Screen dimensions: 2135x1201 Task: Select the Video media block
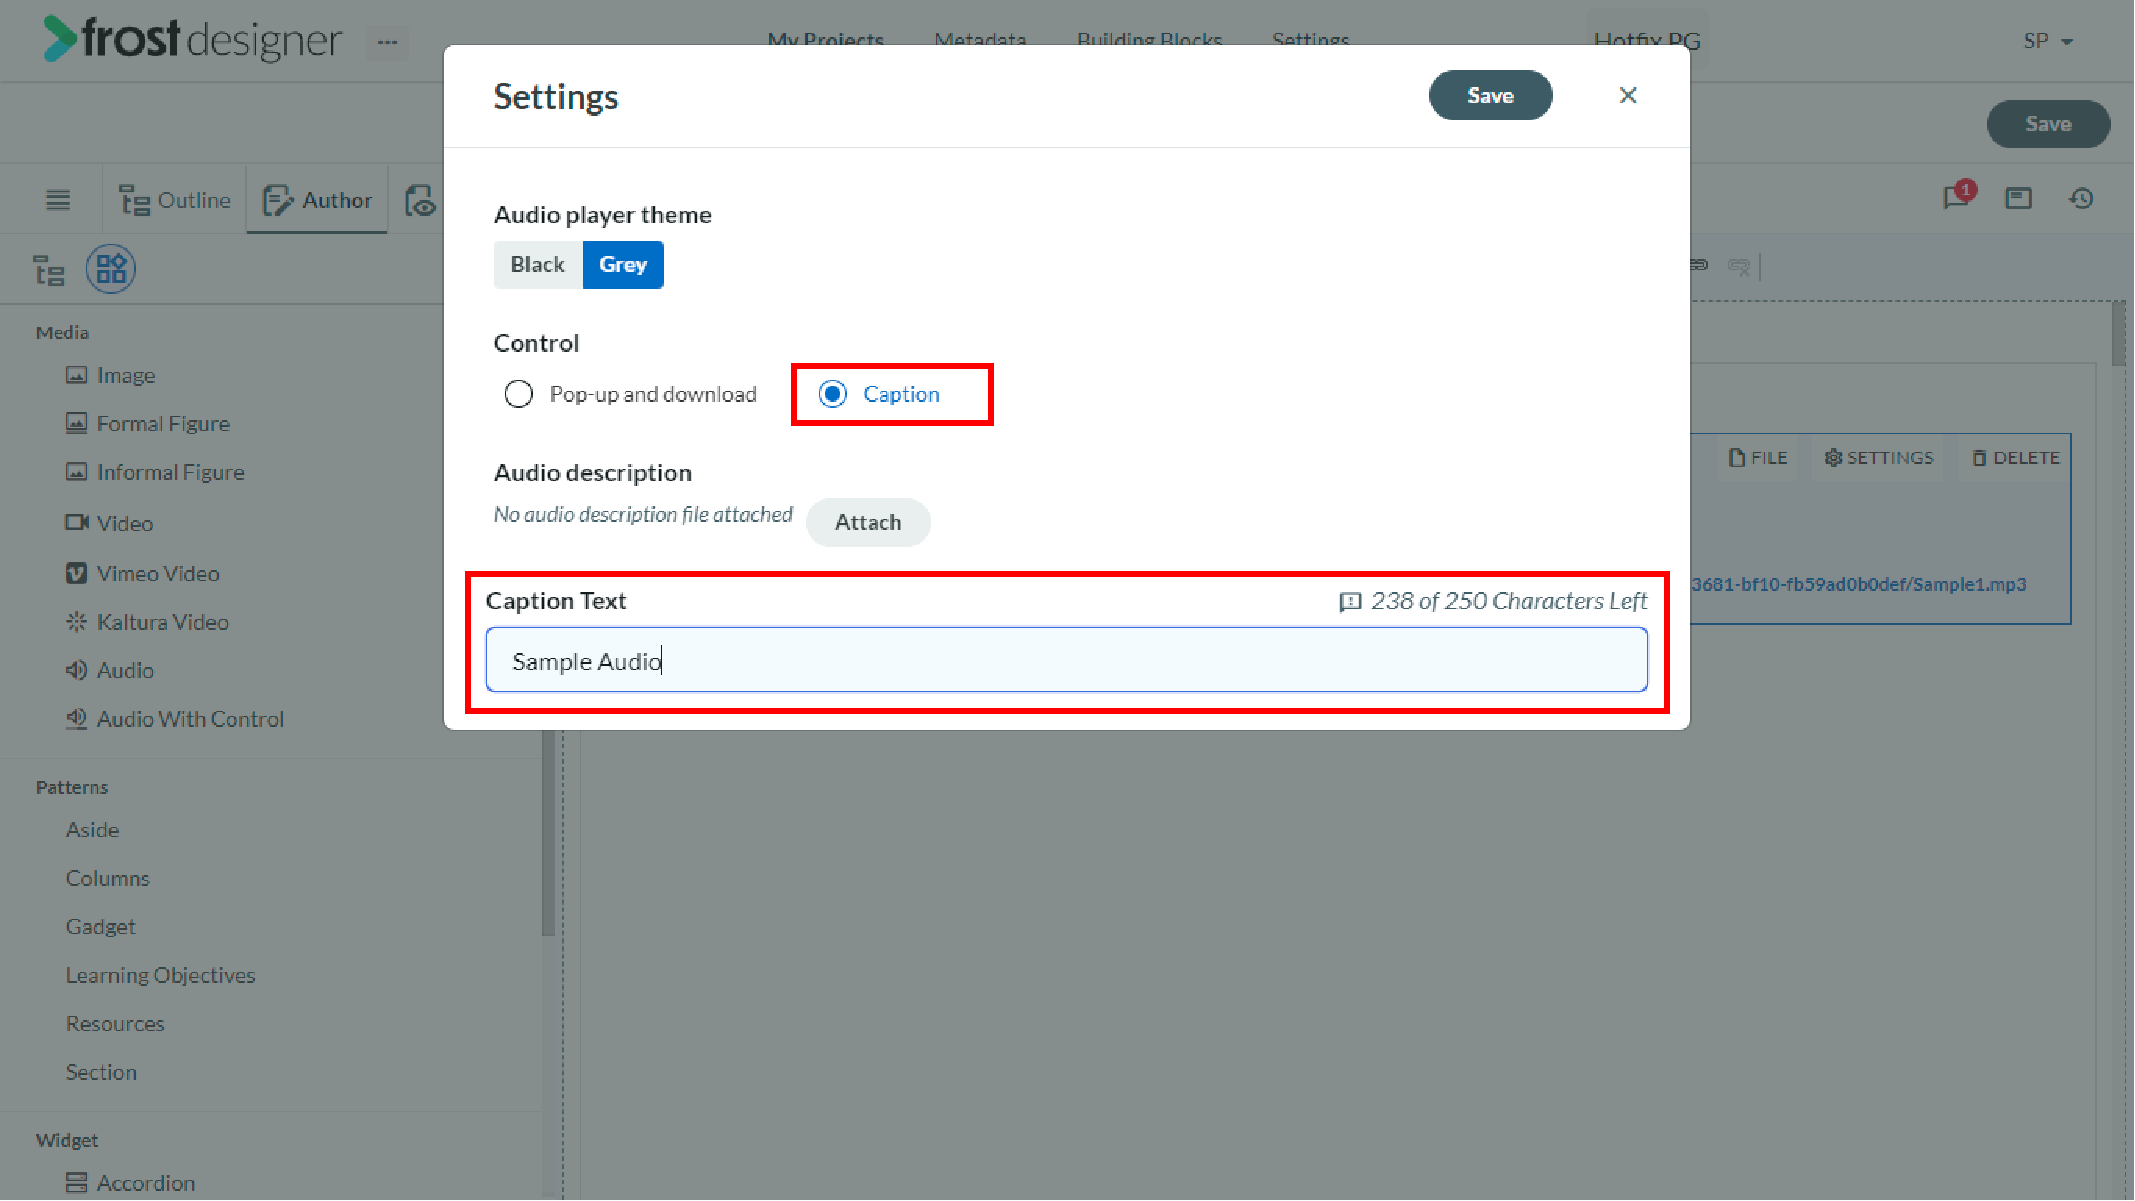109,523
